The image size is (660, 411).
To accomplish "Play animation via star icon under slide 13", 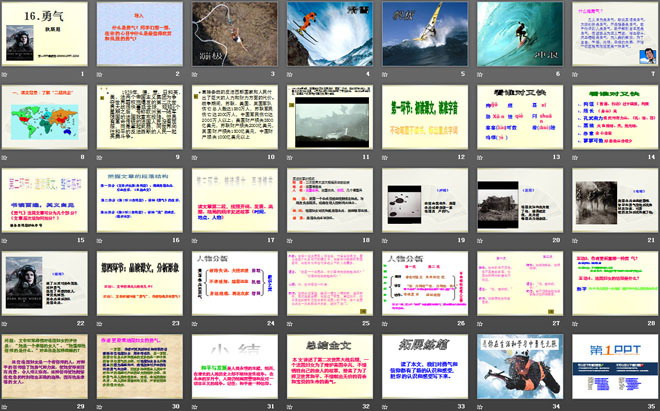I will point(480,157).
